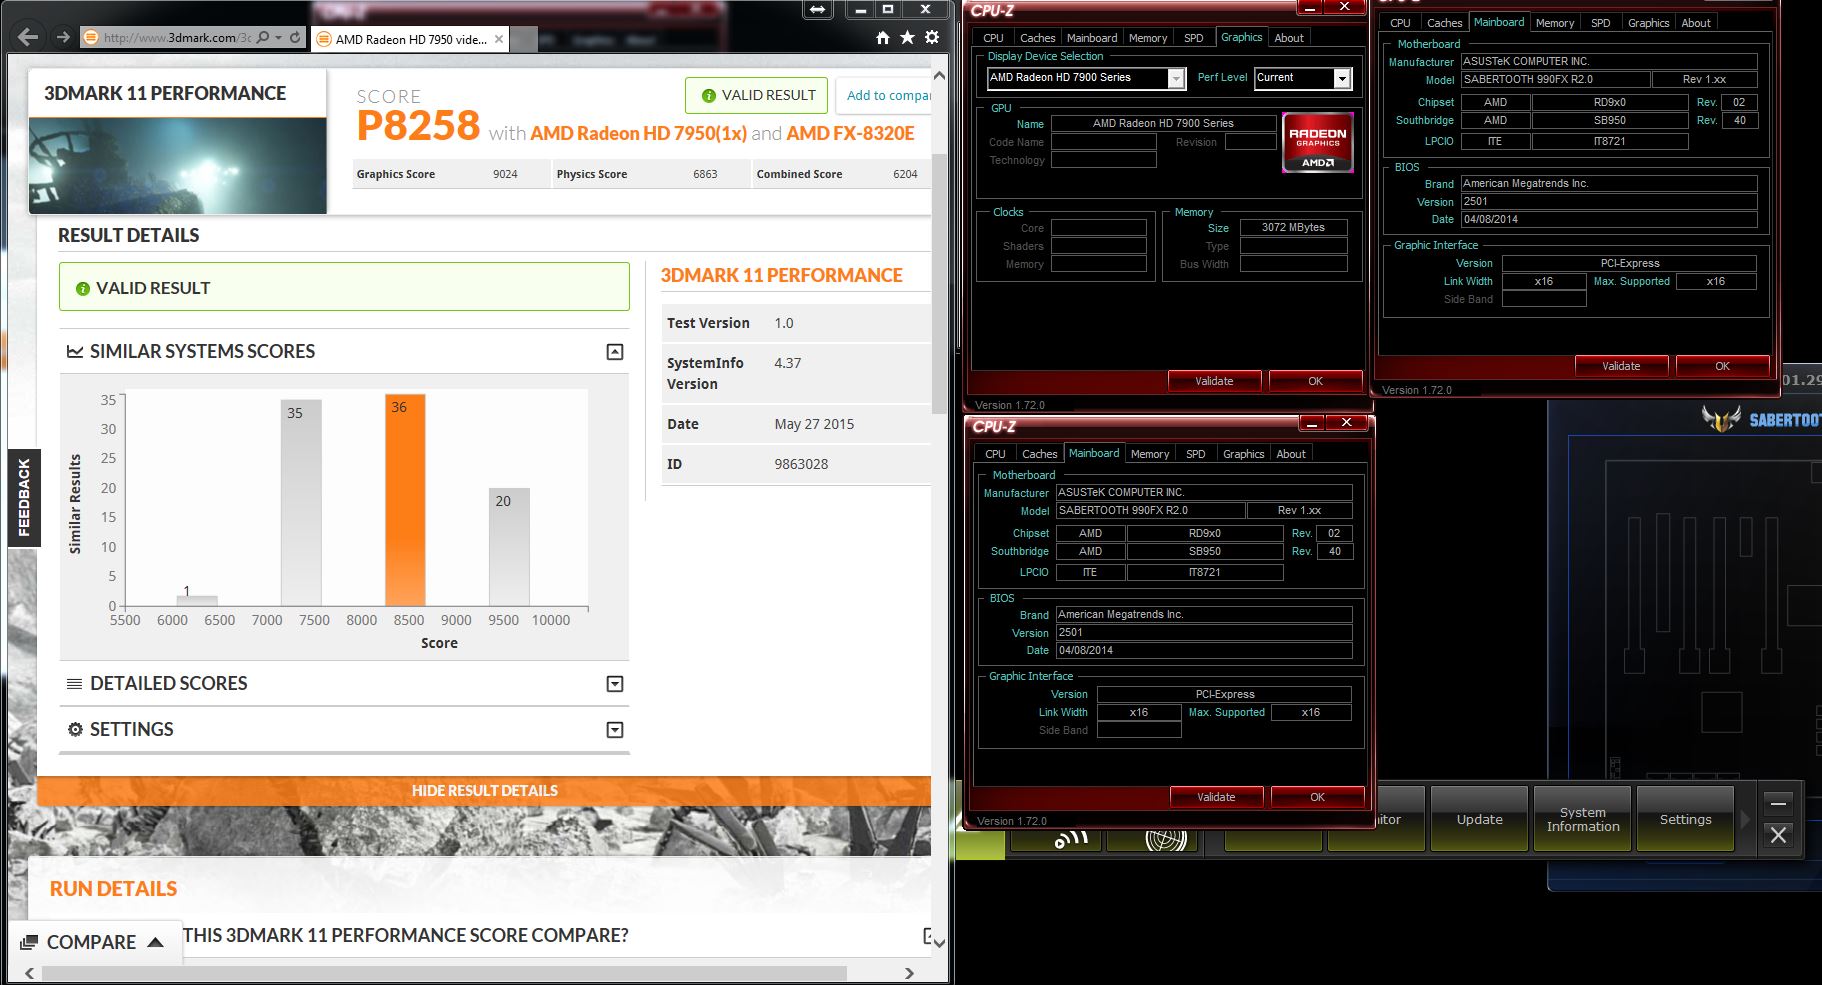Select Memory tab in top-left CPU-Z window
This screenshot has width=1822, height=985.
tap(1147, 38)
